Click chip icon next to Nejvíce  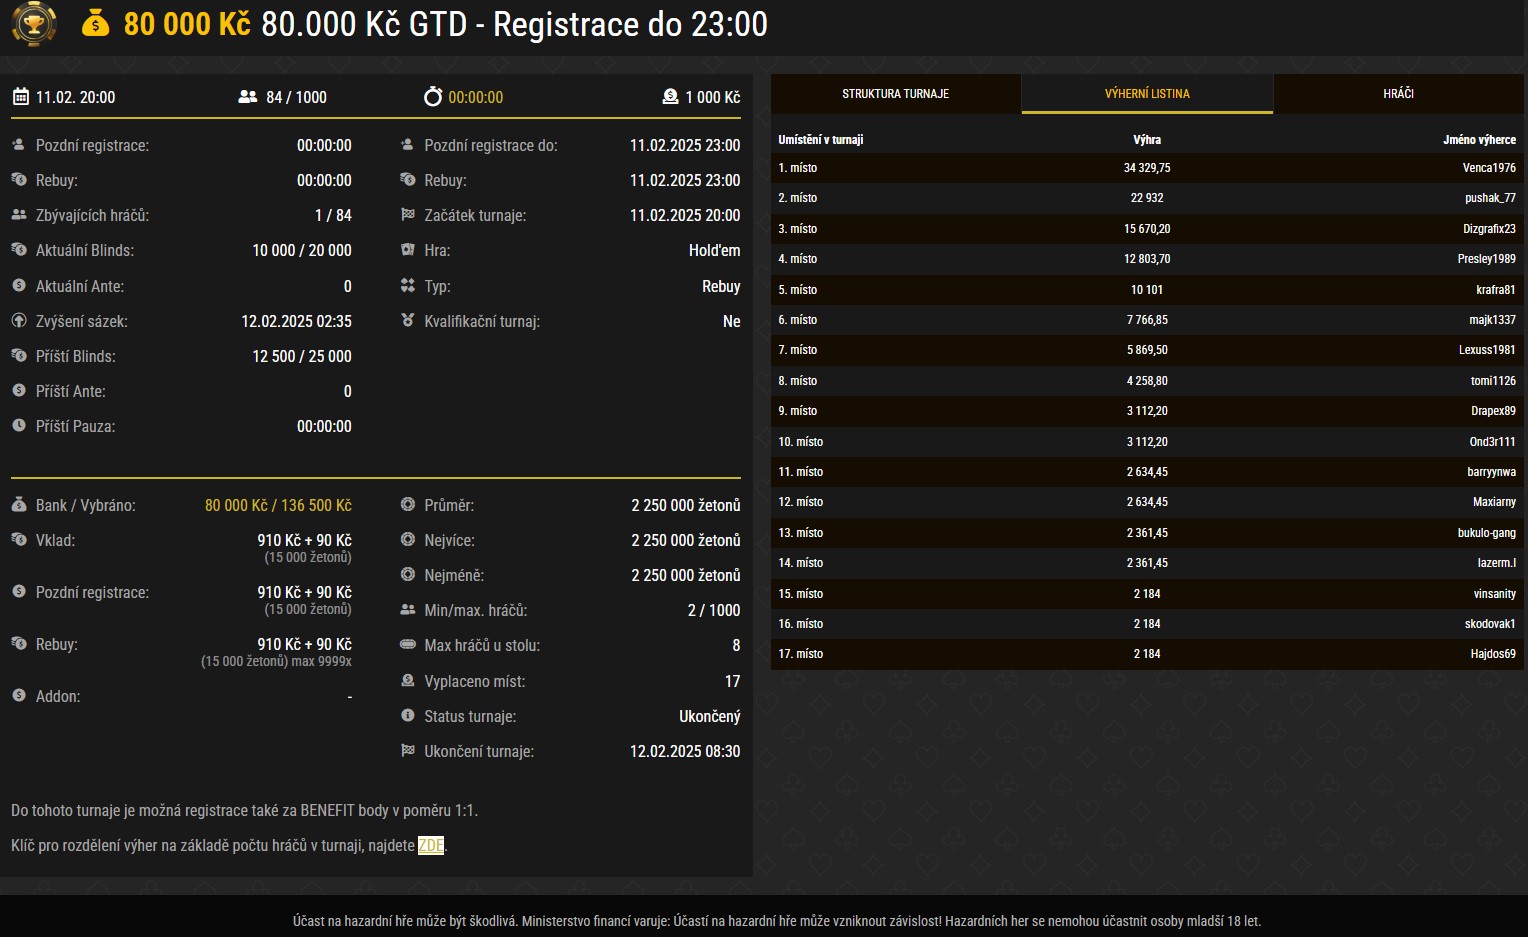407,540
